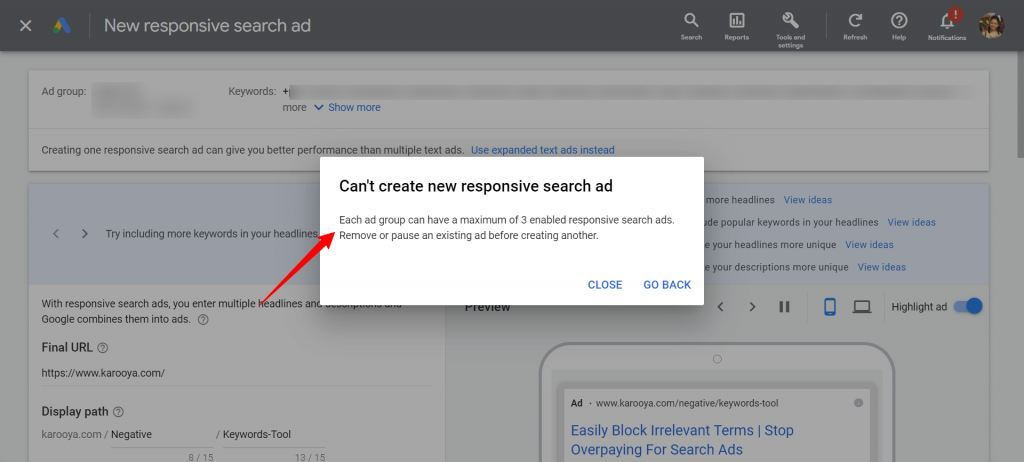This screenshot has height=462, width=1024.
Task: Edit the Keywords-Tool display path field
Action: [274, 435]
